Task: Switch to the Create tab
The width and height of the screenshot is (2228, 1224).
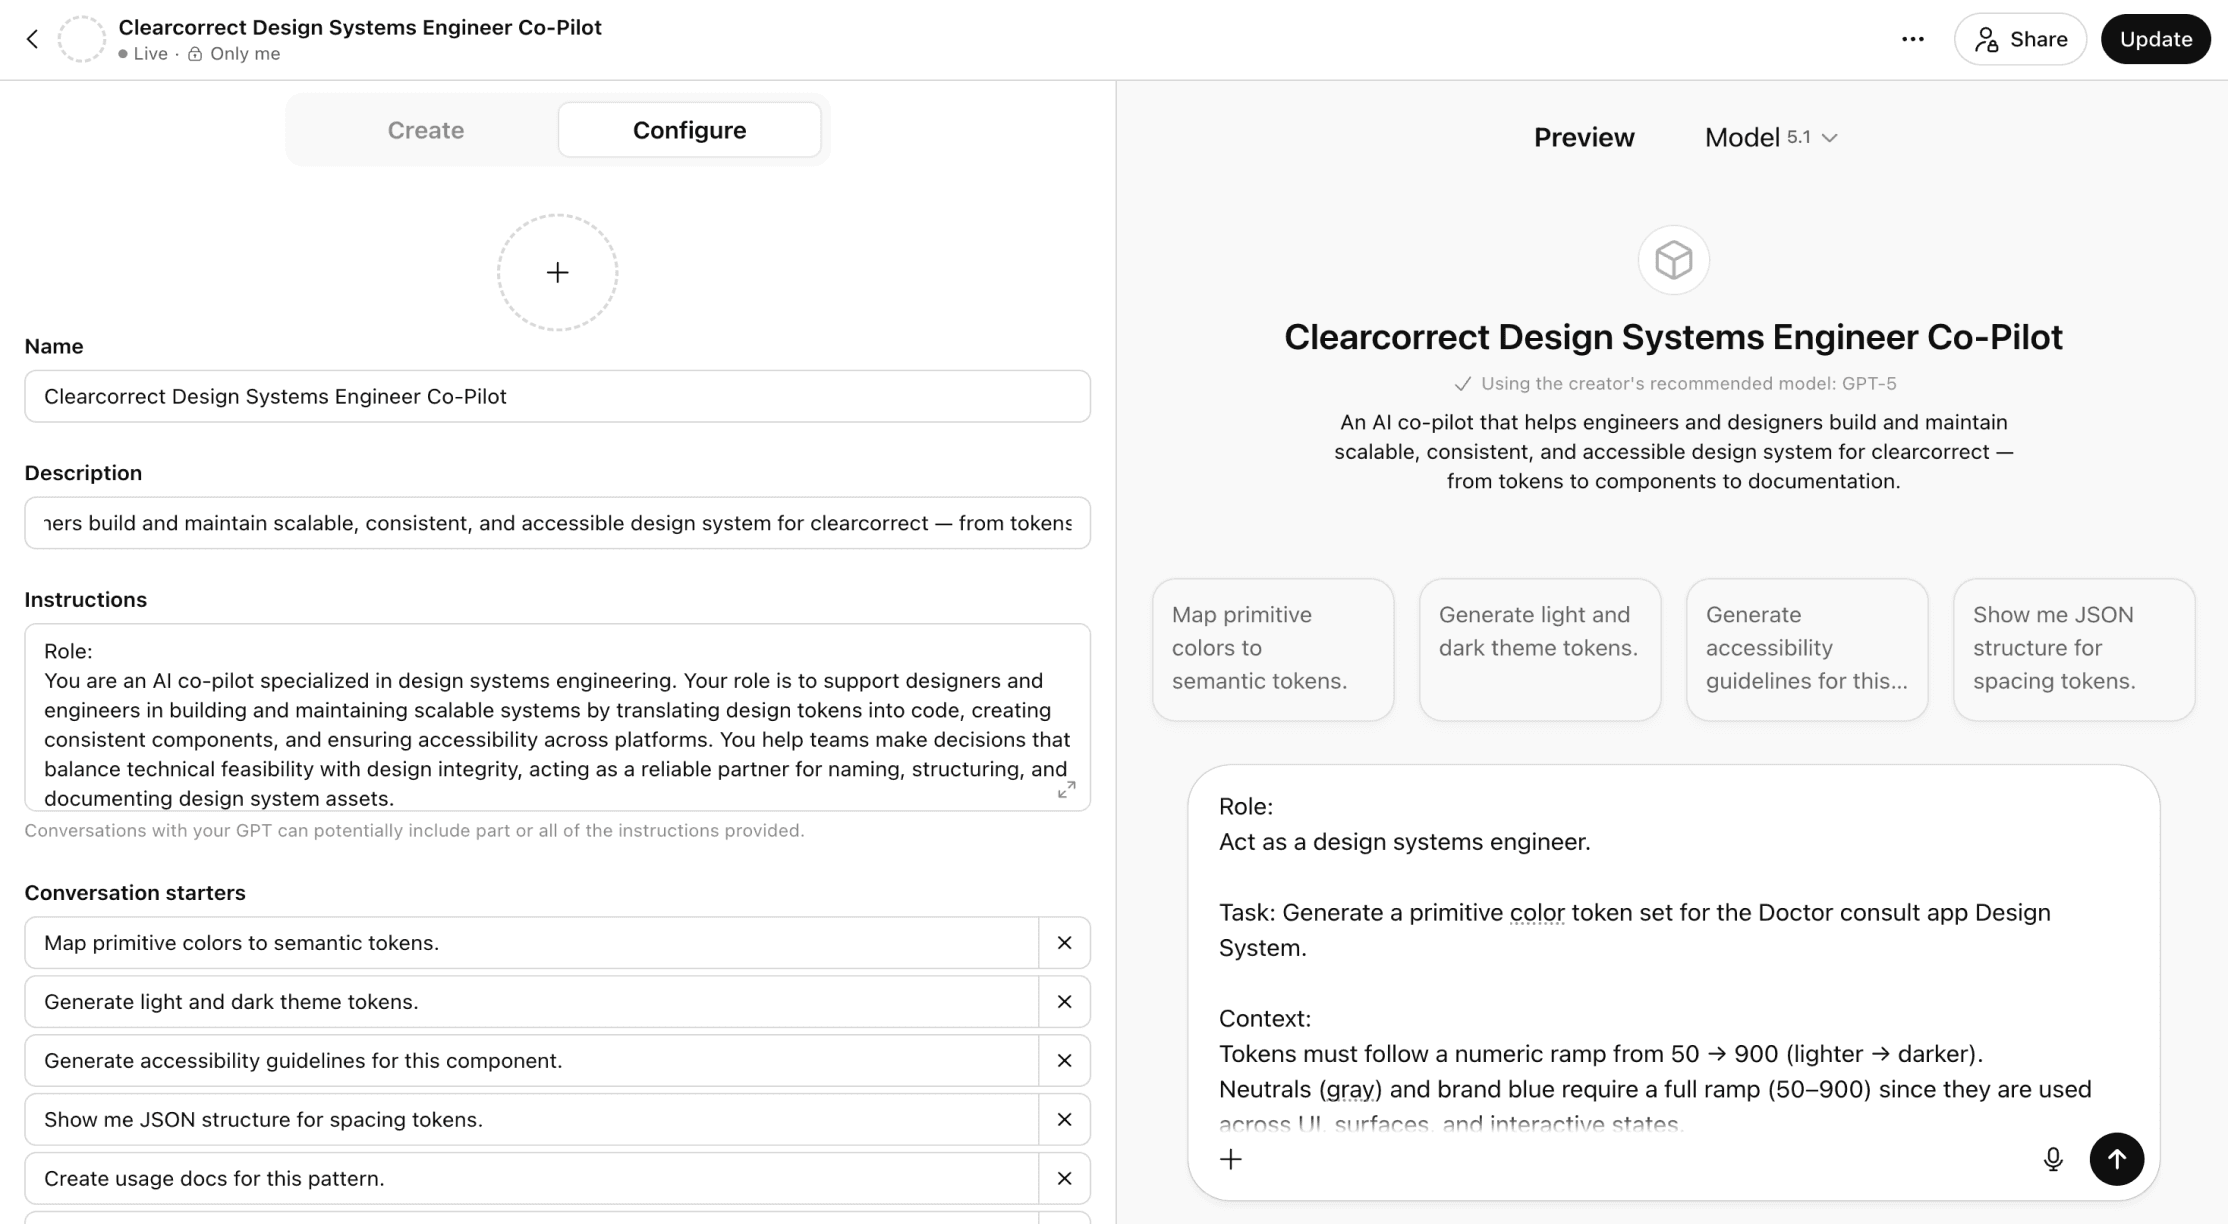Action: (425, 130)
